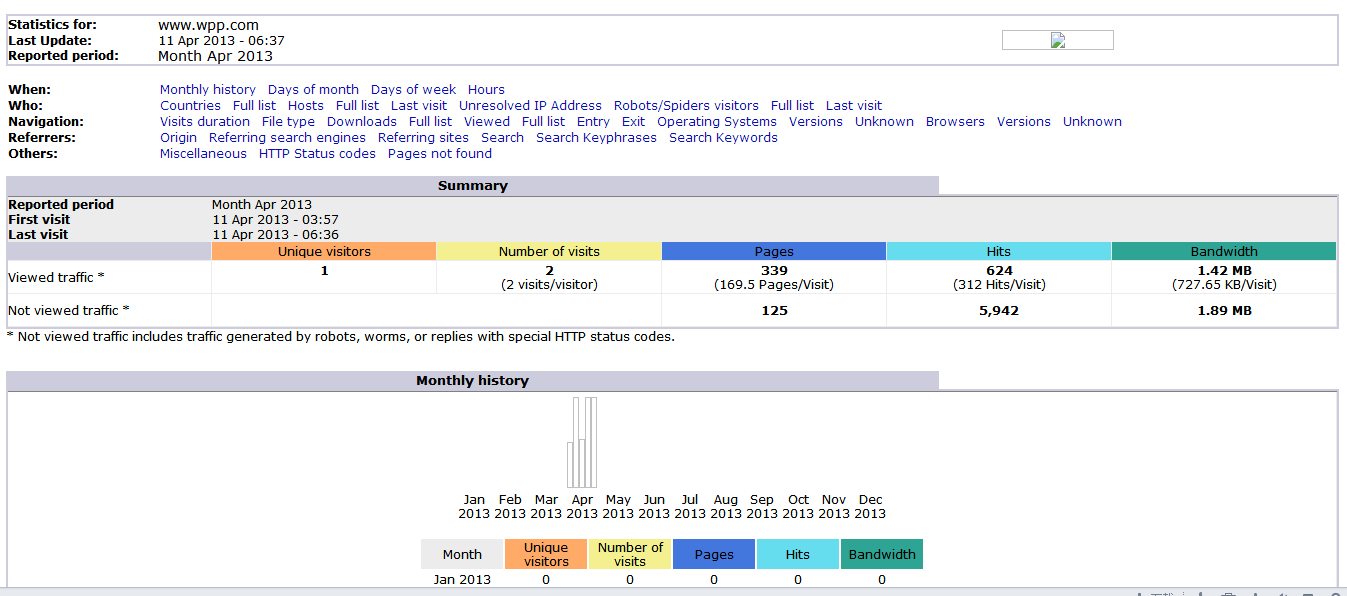The image size is (1347, 596).
Task: Open the Days of month report
Action: point(313,89)
